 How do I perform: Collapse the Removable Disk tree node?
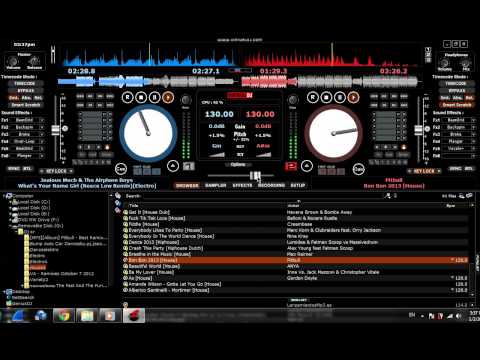click(x=10, y=226)
